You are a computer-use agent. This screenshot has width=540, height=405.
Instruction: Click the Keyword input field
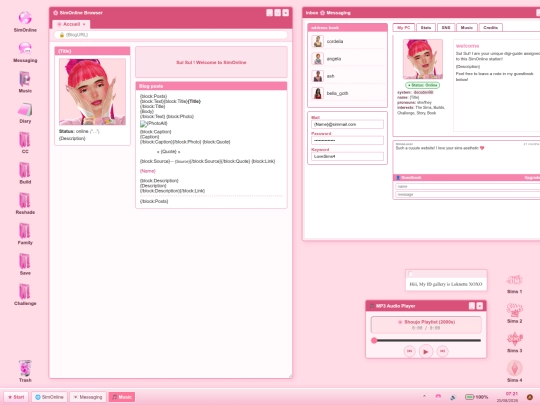(x=347, y=156)
